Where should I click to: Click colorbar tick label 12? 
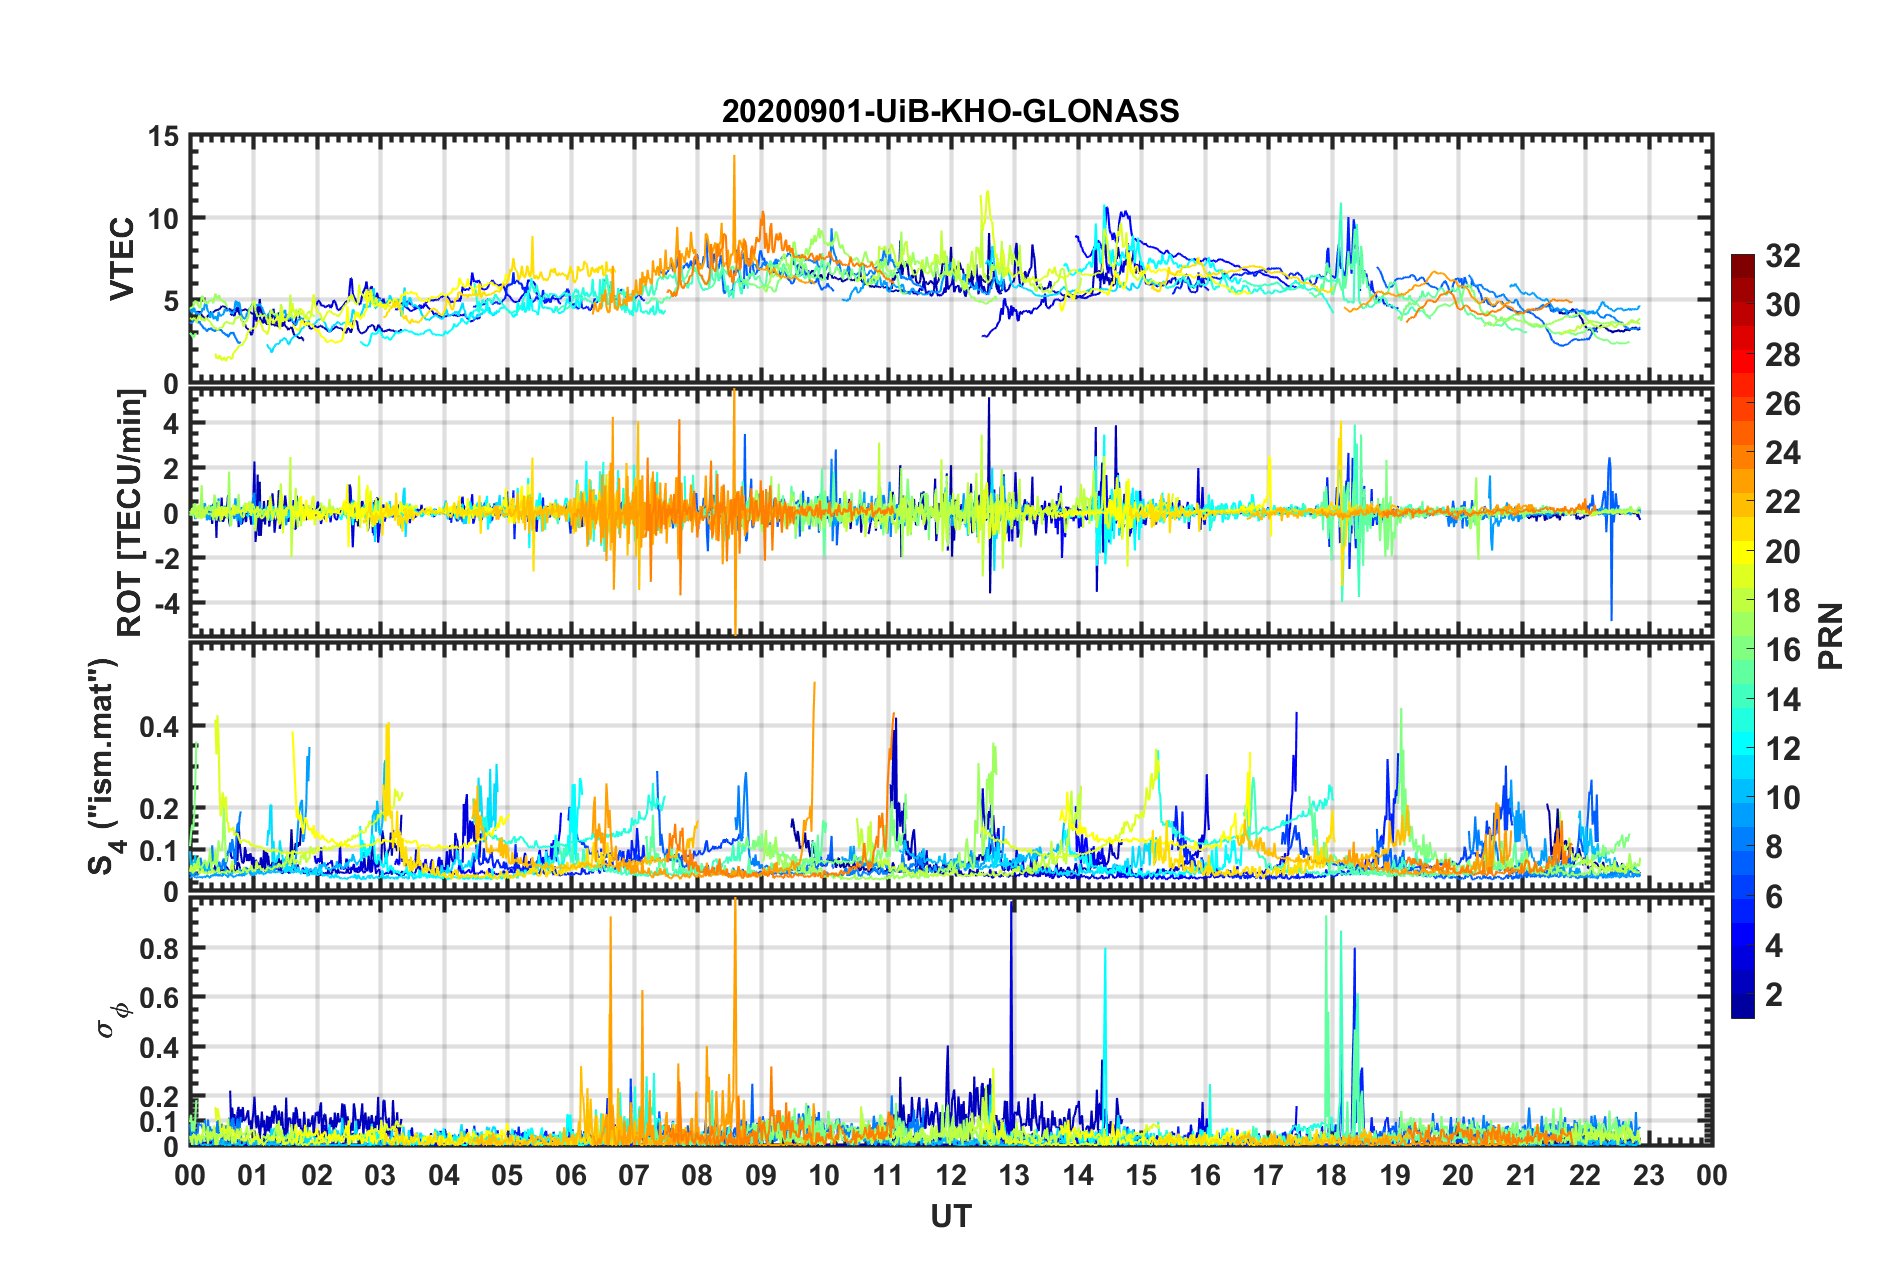coord(1783,749)
